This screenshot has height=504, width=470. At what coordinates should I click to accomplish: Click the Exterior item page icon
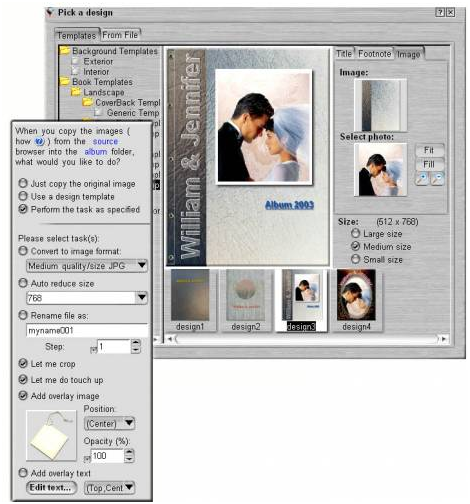pyautogui.click(x=76, y=61)
